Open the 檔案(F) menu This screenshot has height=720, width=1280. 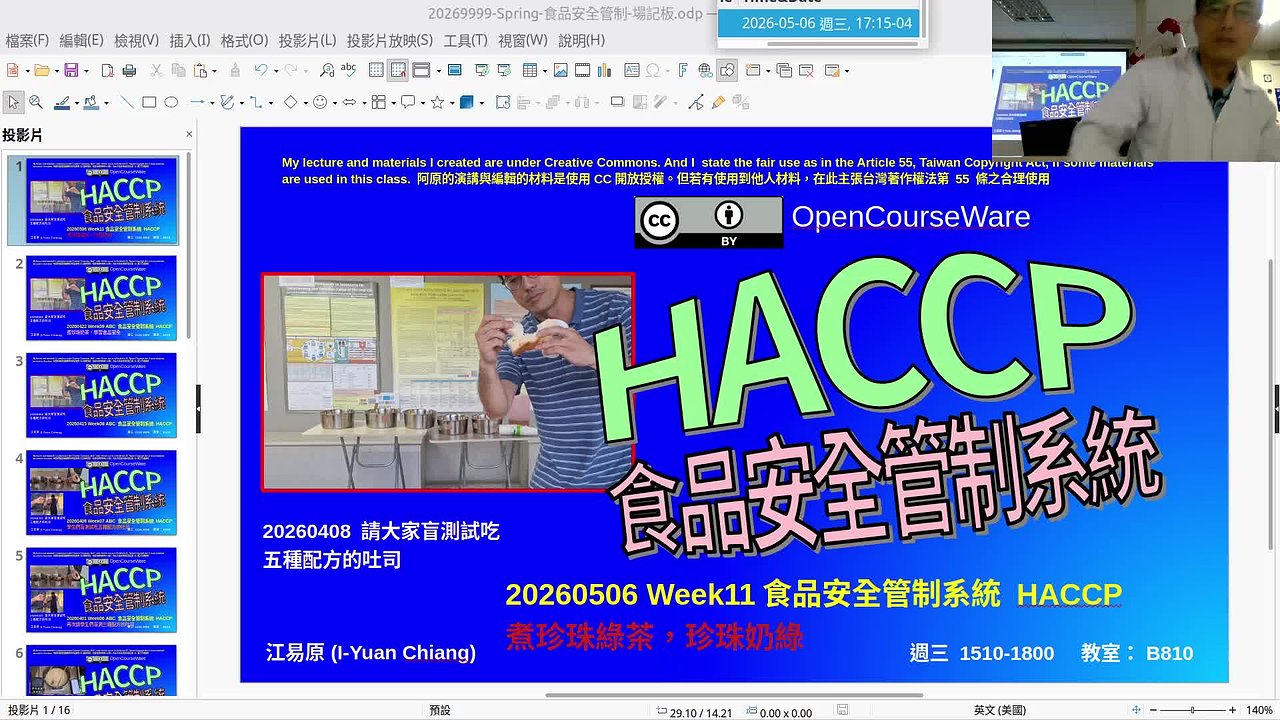[27, 40]
